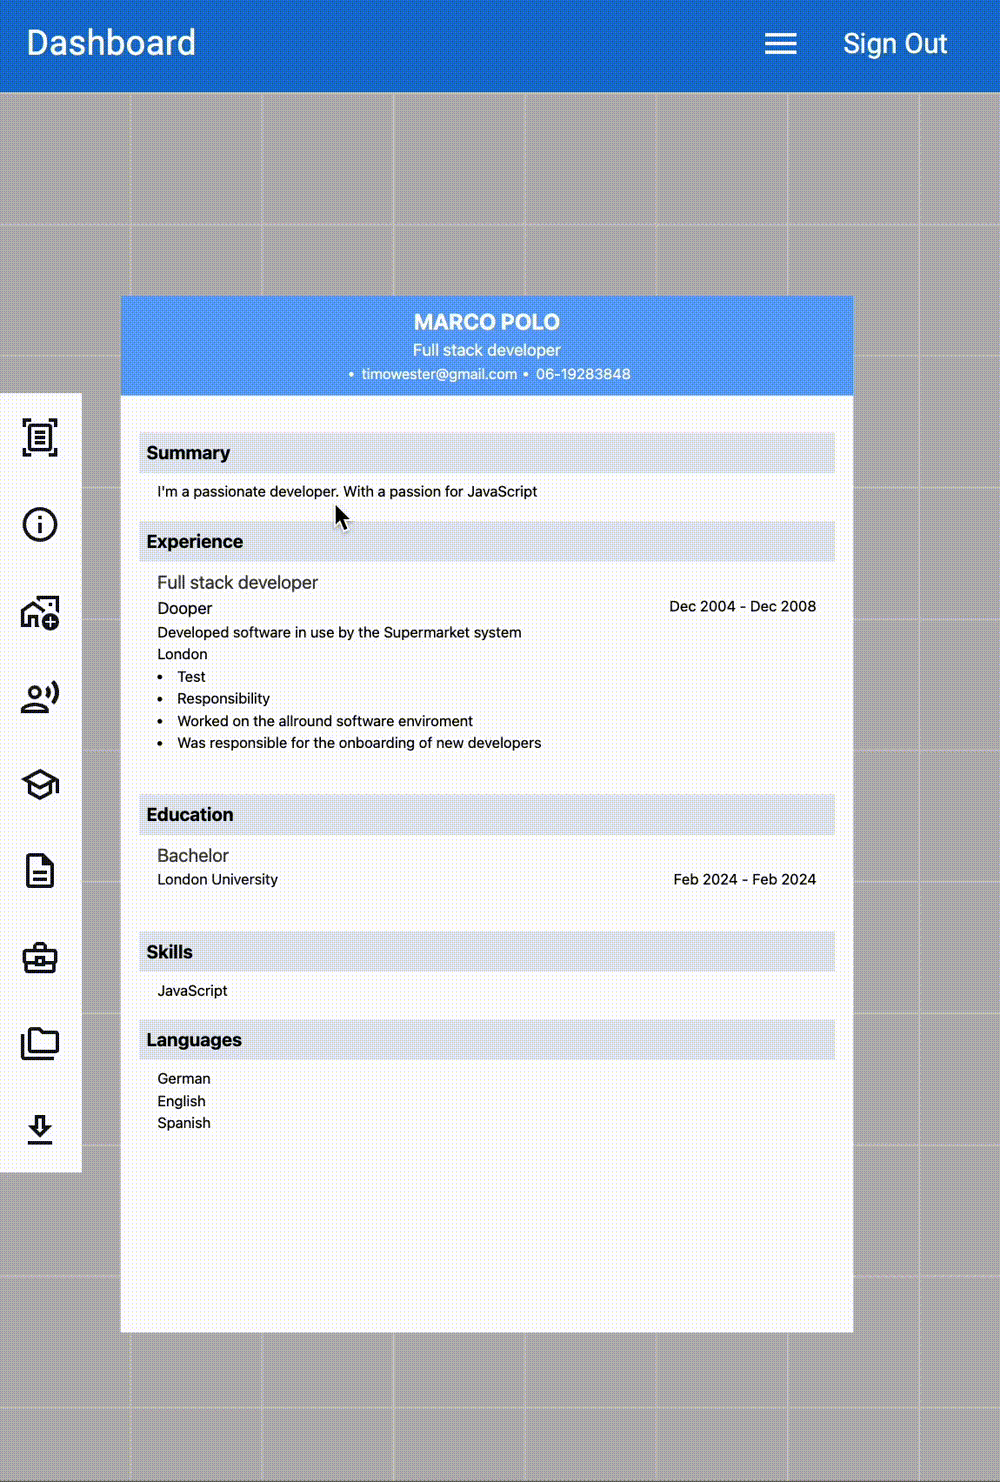Click the phone number 06-19283848
Viewport: 1000px width, 1482px height.
(583, 374)
